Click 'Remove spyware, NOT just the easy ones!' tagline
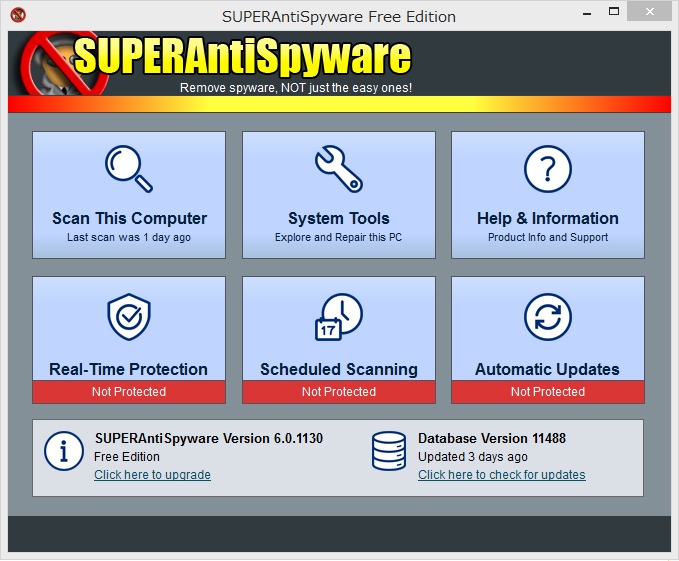This screenshot has width=679, height=561. pos(296,88)
